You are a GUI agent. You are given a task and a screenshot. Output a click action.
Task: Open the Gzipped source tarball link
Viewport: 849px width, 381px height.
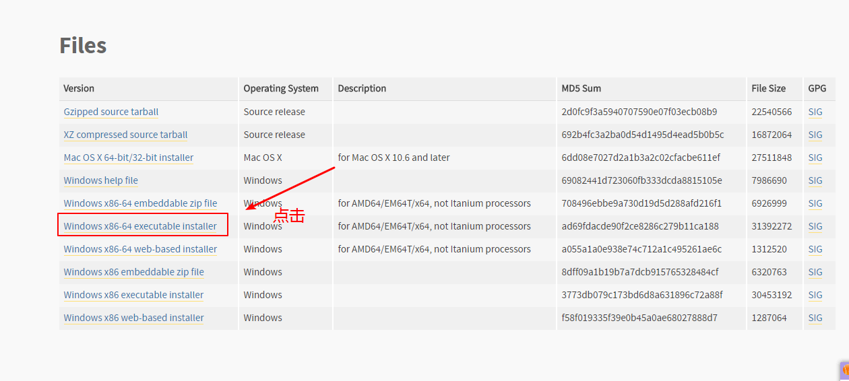coord(111,112)
